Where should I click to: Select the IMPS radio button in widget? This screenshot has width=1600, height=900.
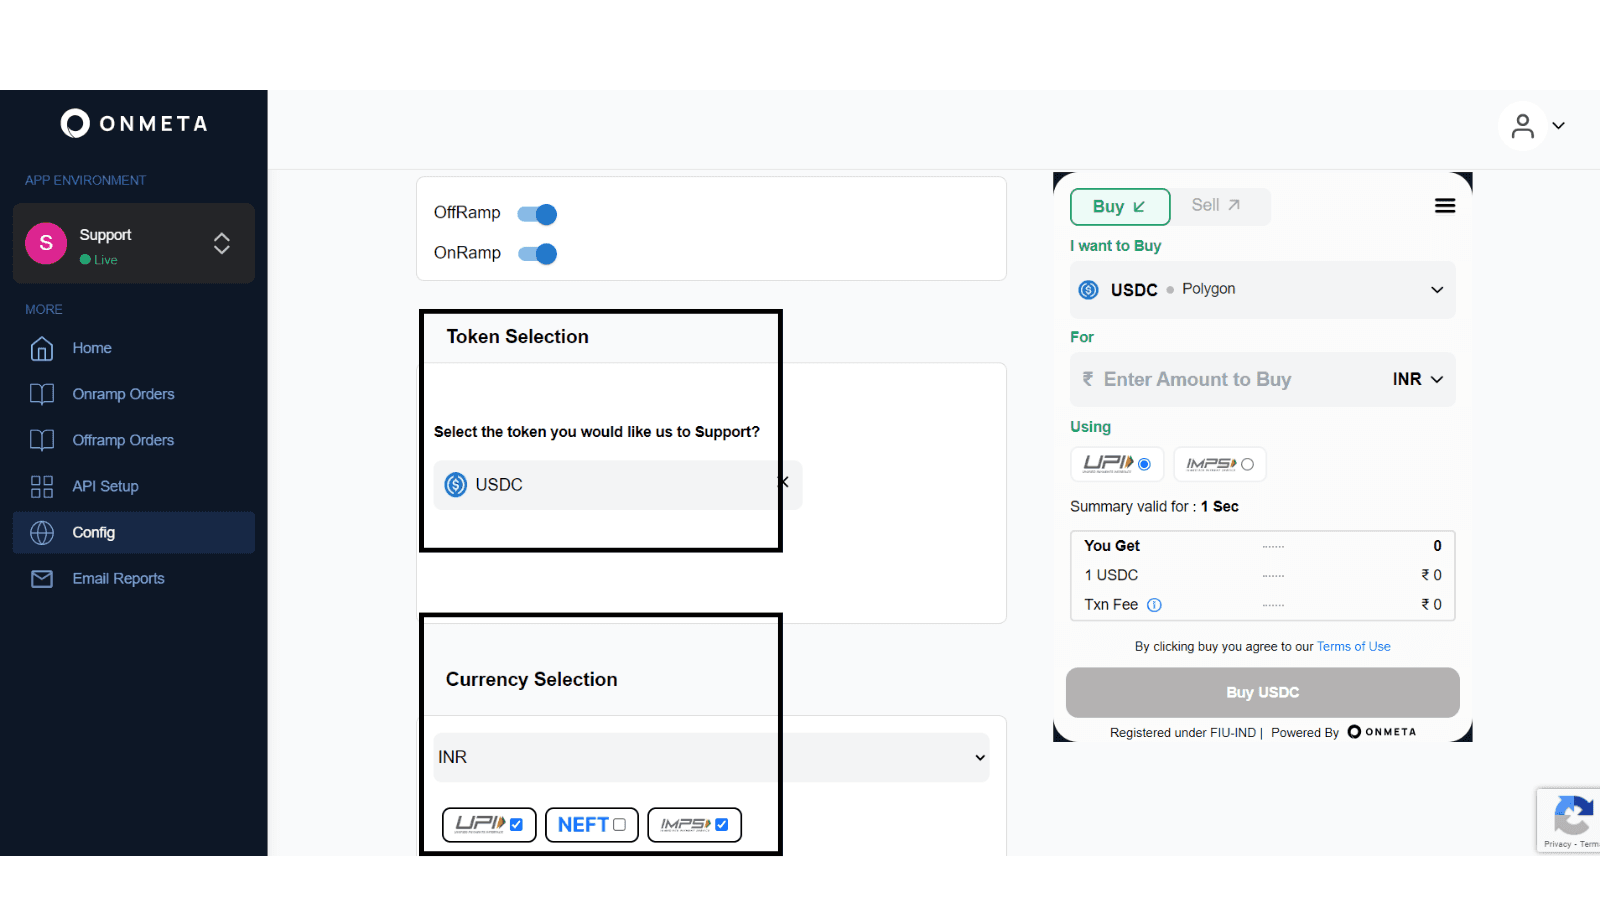click(1247, 464)
